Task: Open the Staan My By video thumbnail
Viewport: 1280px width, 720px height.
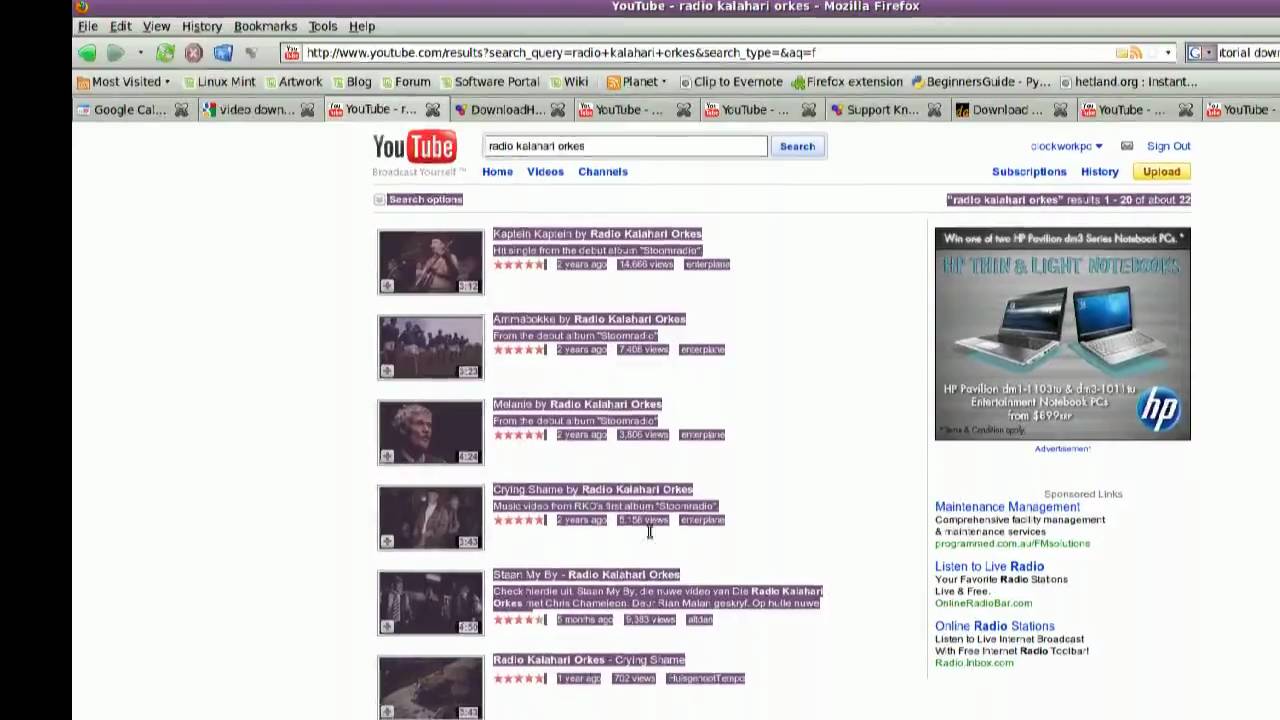Action: point(430,603)
